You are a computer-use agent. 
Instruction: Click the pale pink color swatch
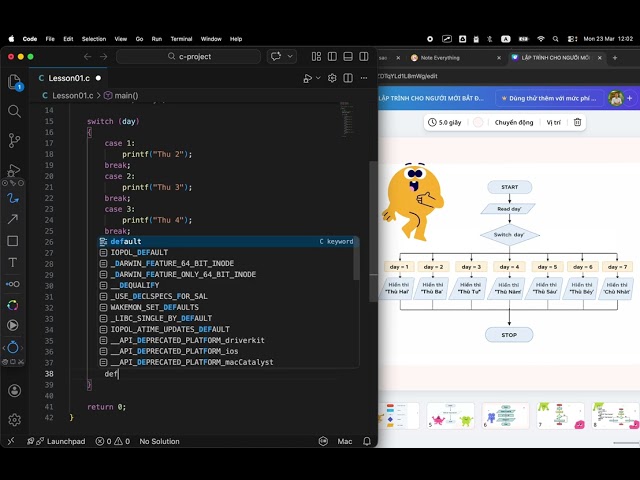[478, 122]
